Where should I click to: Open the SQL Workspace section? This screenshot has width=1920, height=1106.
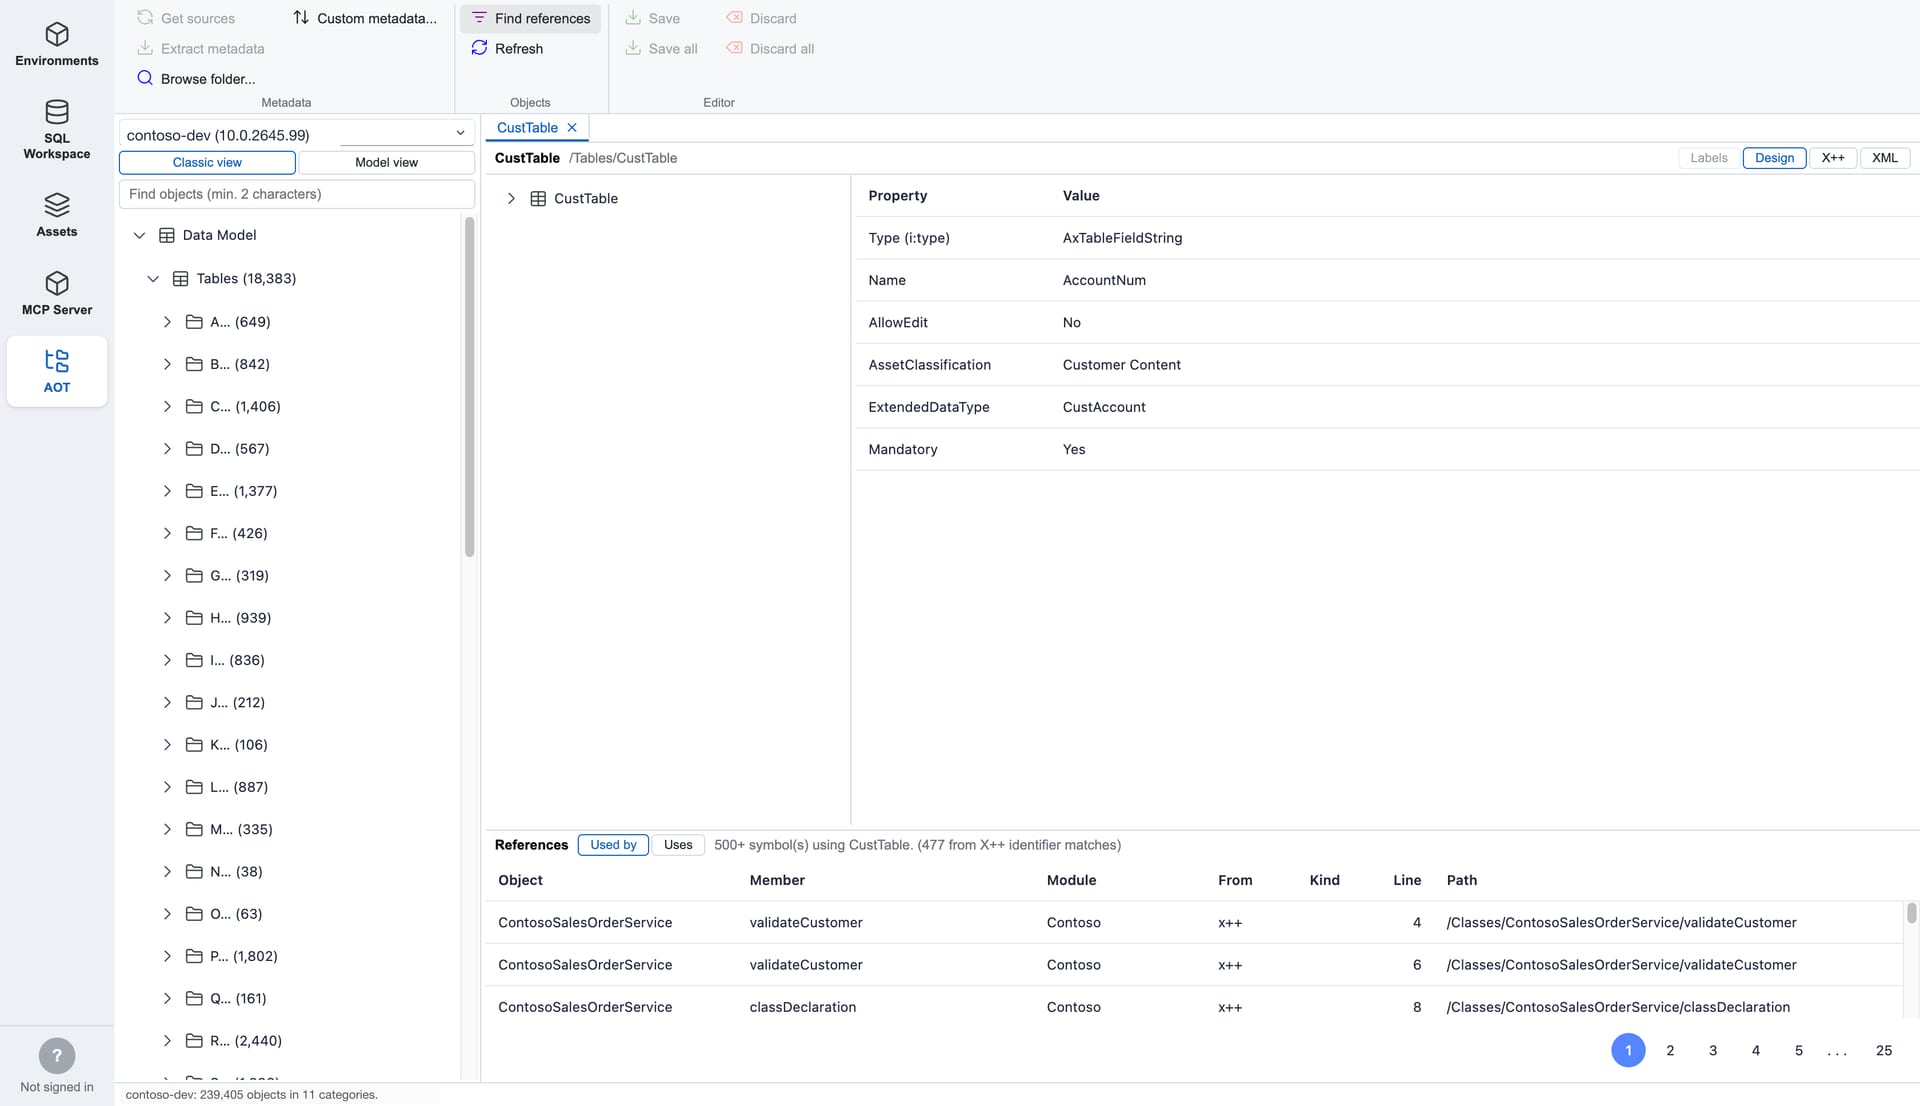pos(57,129)
